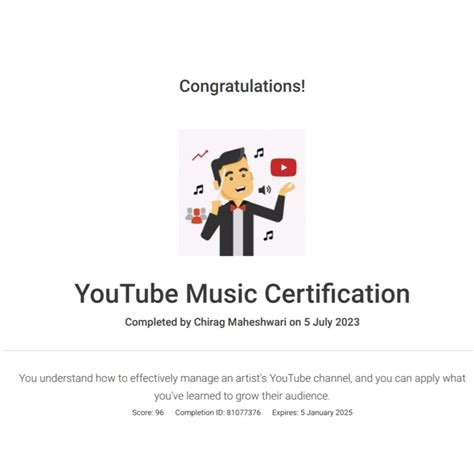Click the certification description paragraph

pyautogui.click(x=242, y=387)
